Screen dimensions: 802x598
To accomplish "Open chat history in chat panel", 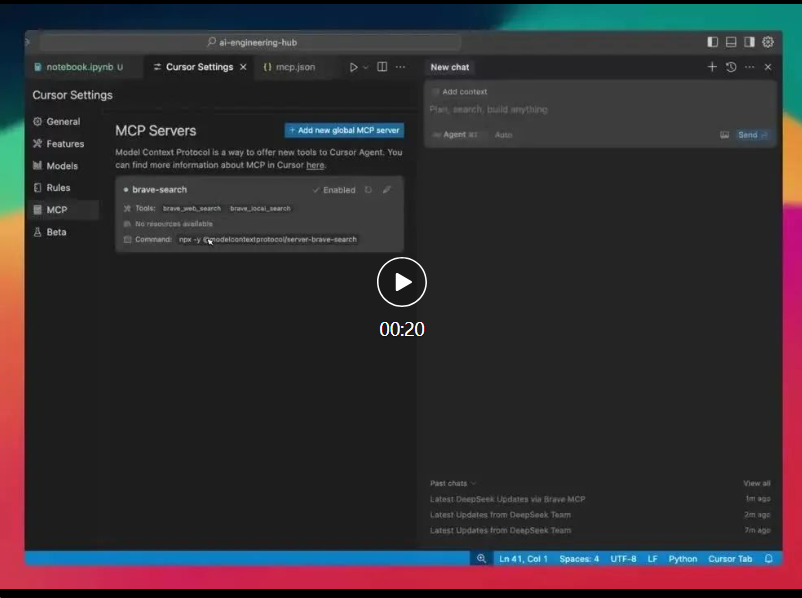I will click(x=731, y=67).
